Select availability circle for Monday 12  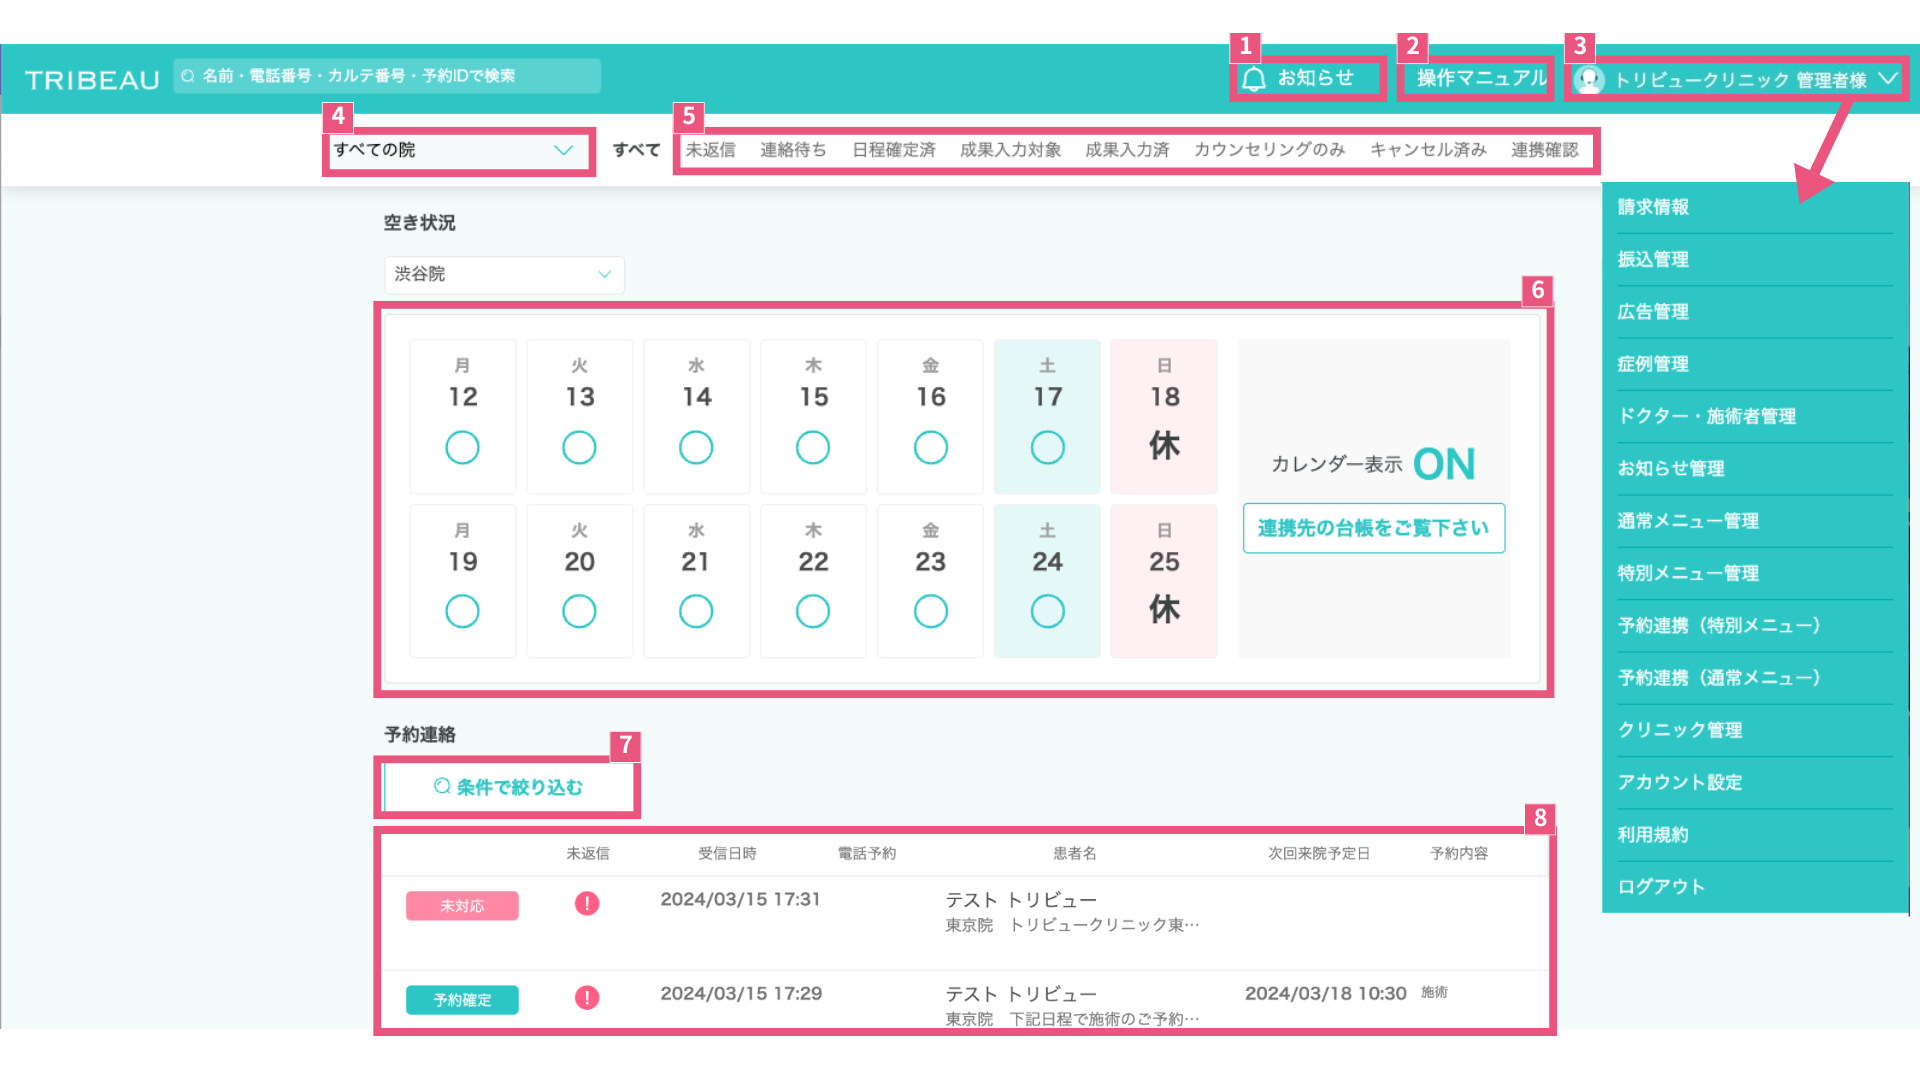click(462, 447)
